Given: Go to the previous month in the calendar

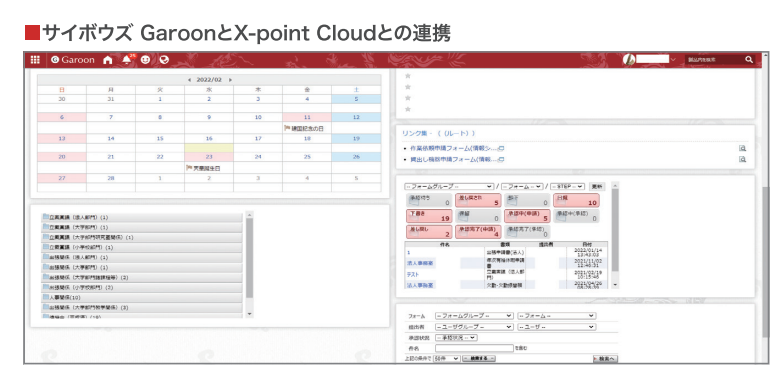Looking at the screenshot, I should pyautogui.click(x=189, y=80).
